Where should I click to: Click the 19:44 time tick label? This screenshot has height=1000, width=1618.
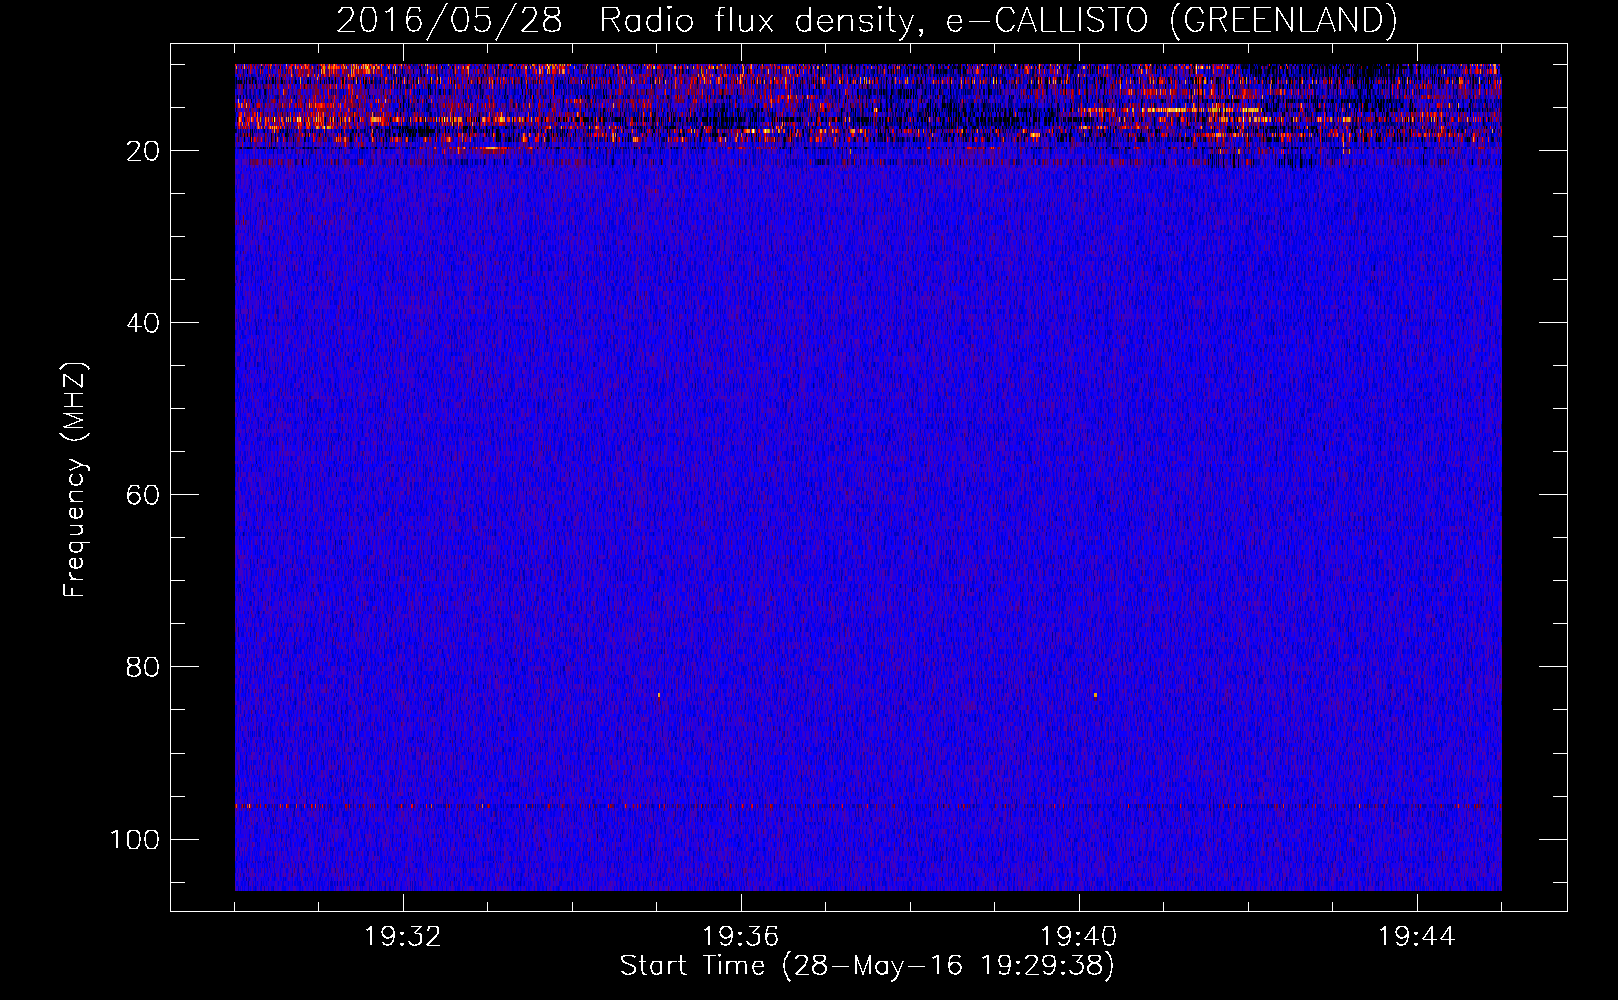1417,937
